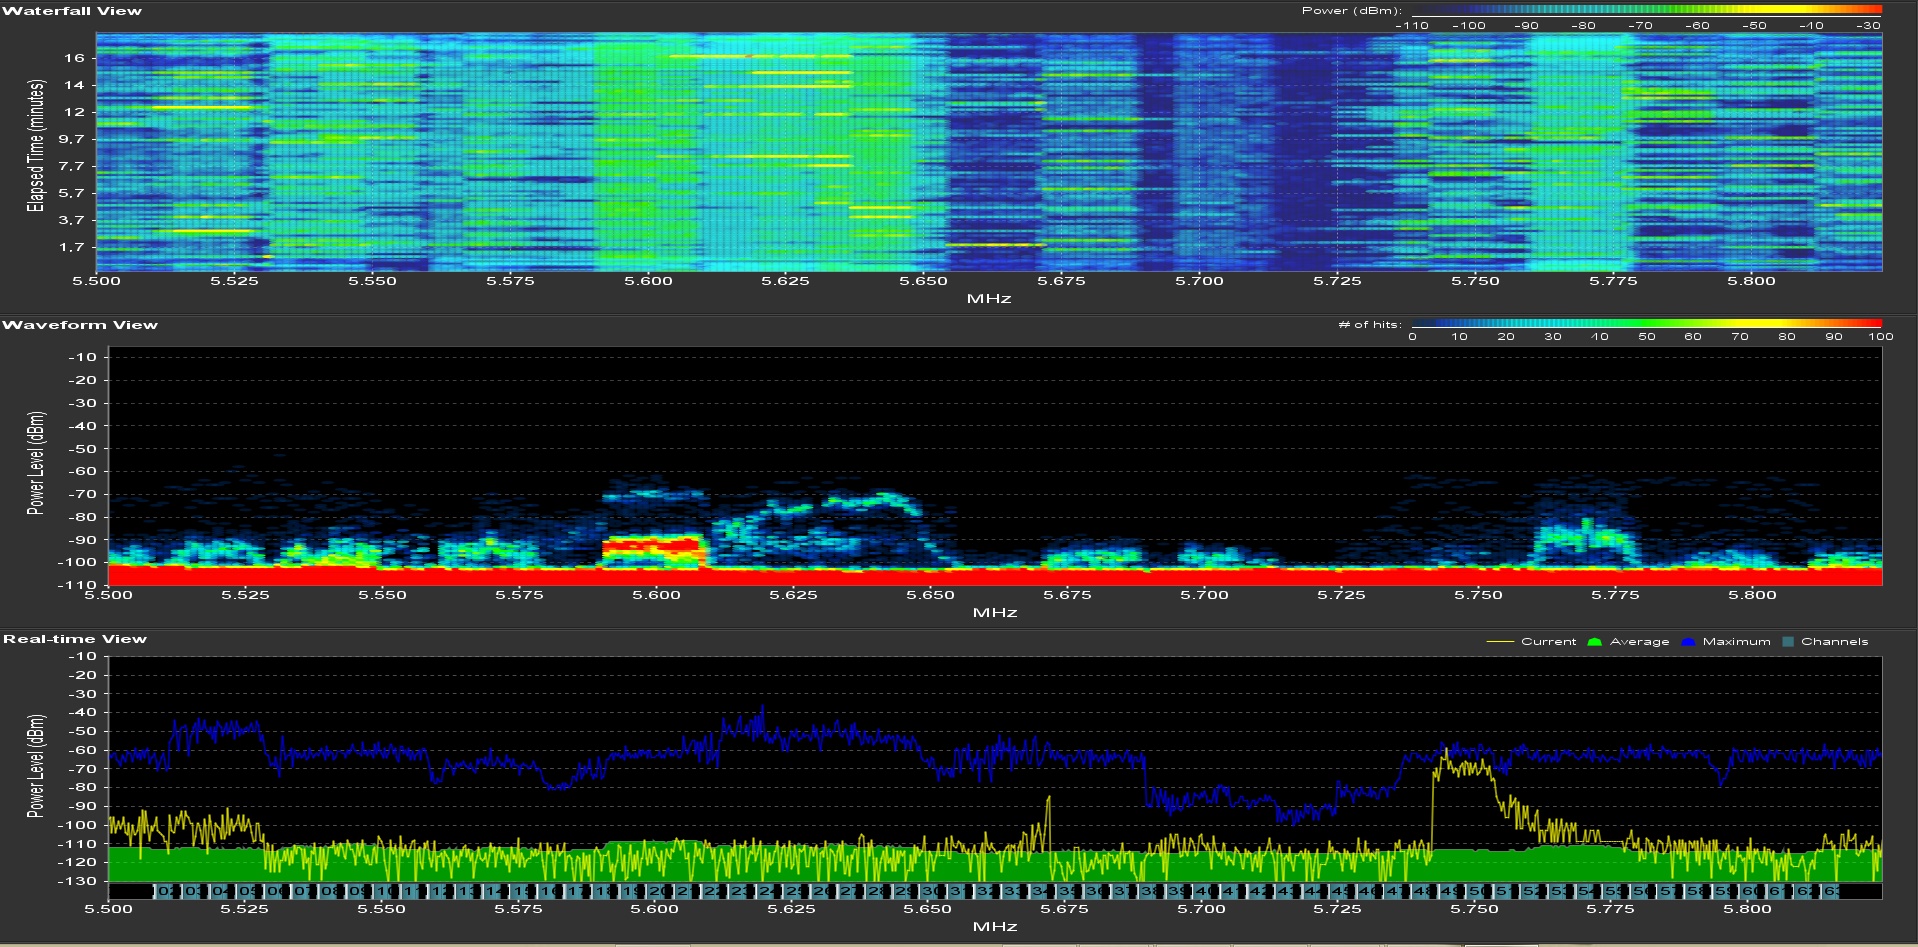Image resolution: width=1918 pixels, height=947 pixels.
Task: Select channel 62 marker in channel strip
Action: point(1805,891)
